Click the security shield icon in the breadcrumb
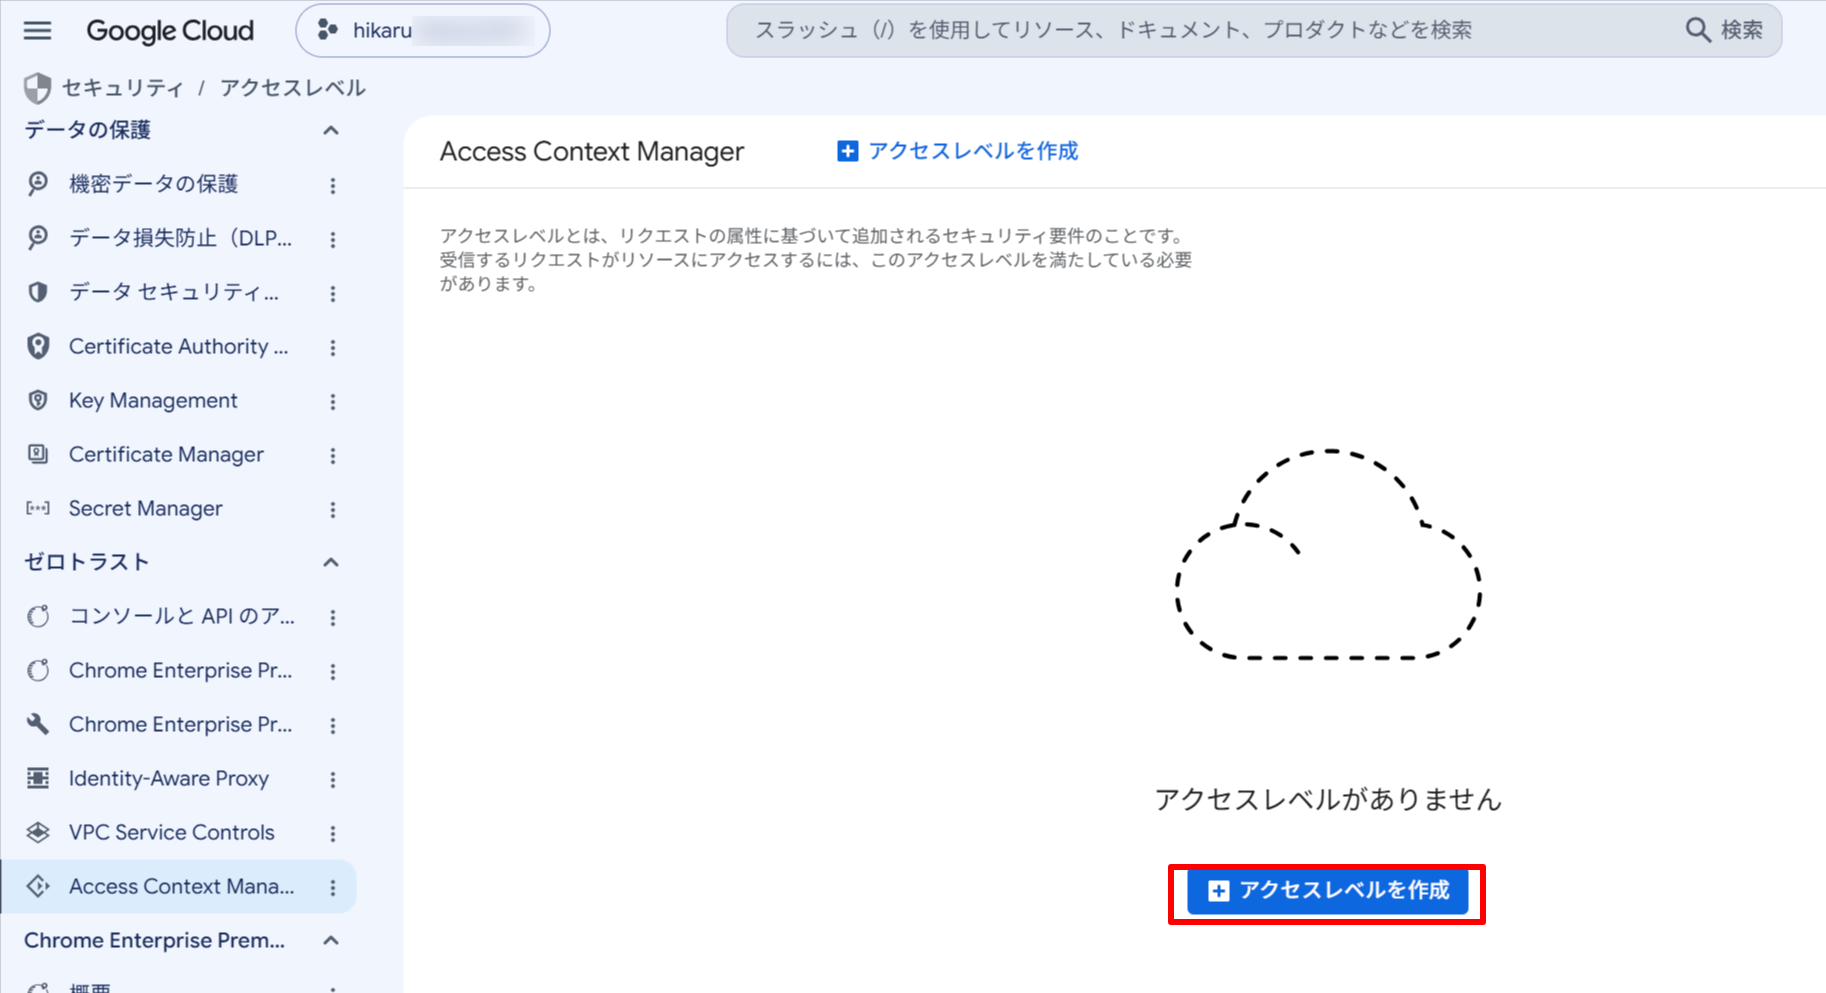The width and height of the screenshot is (1826, 993). pos(37,88)
